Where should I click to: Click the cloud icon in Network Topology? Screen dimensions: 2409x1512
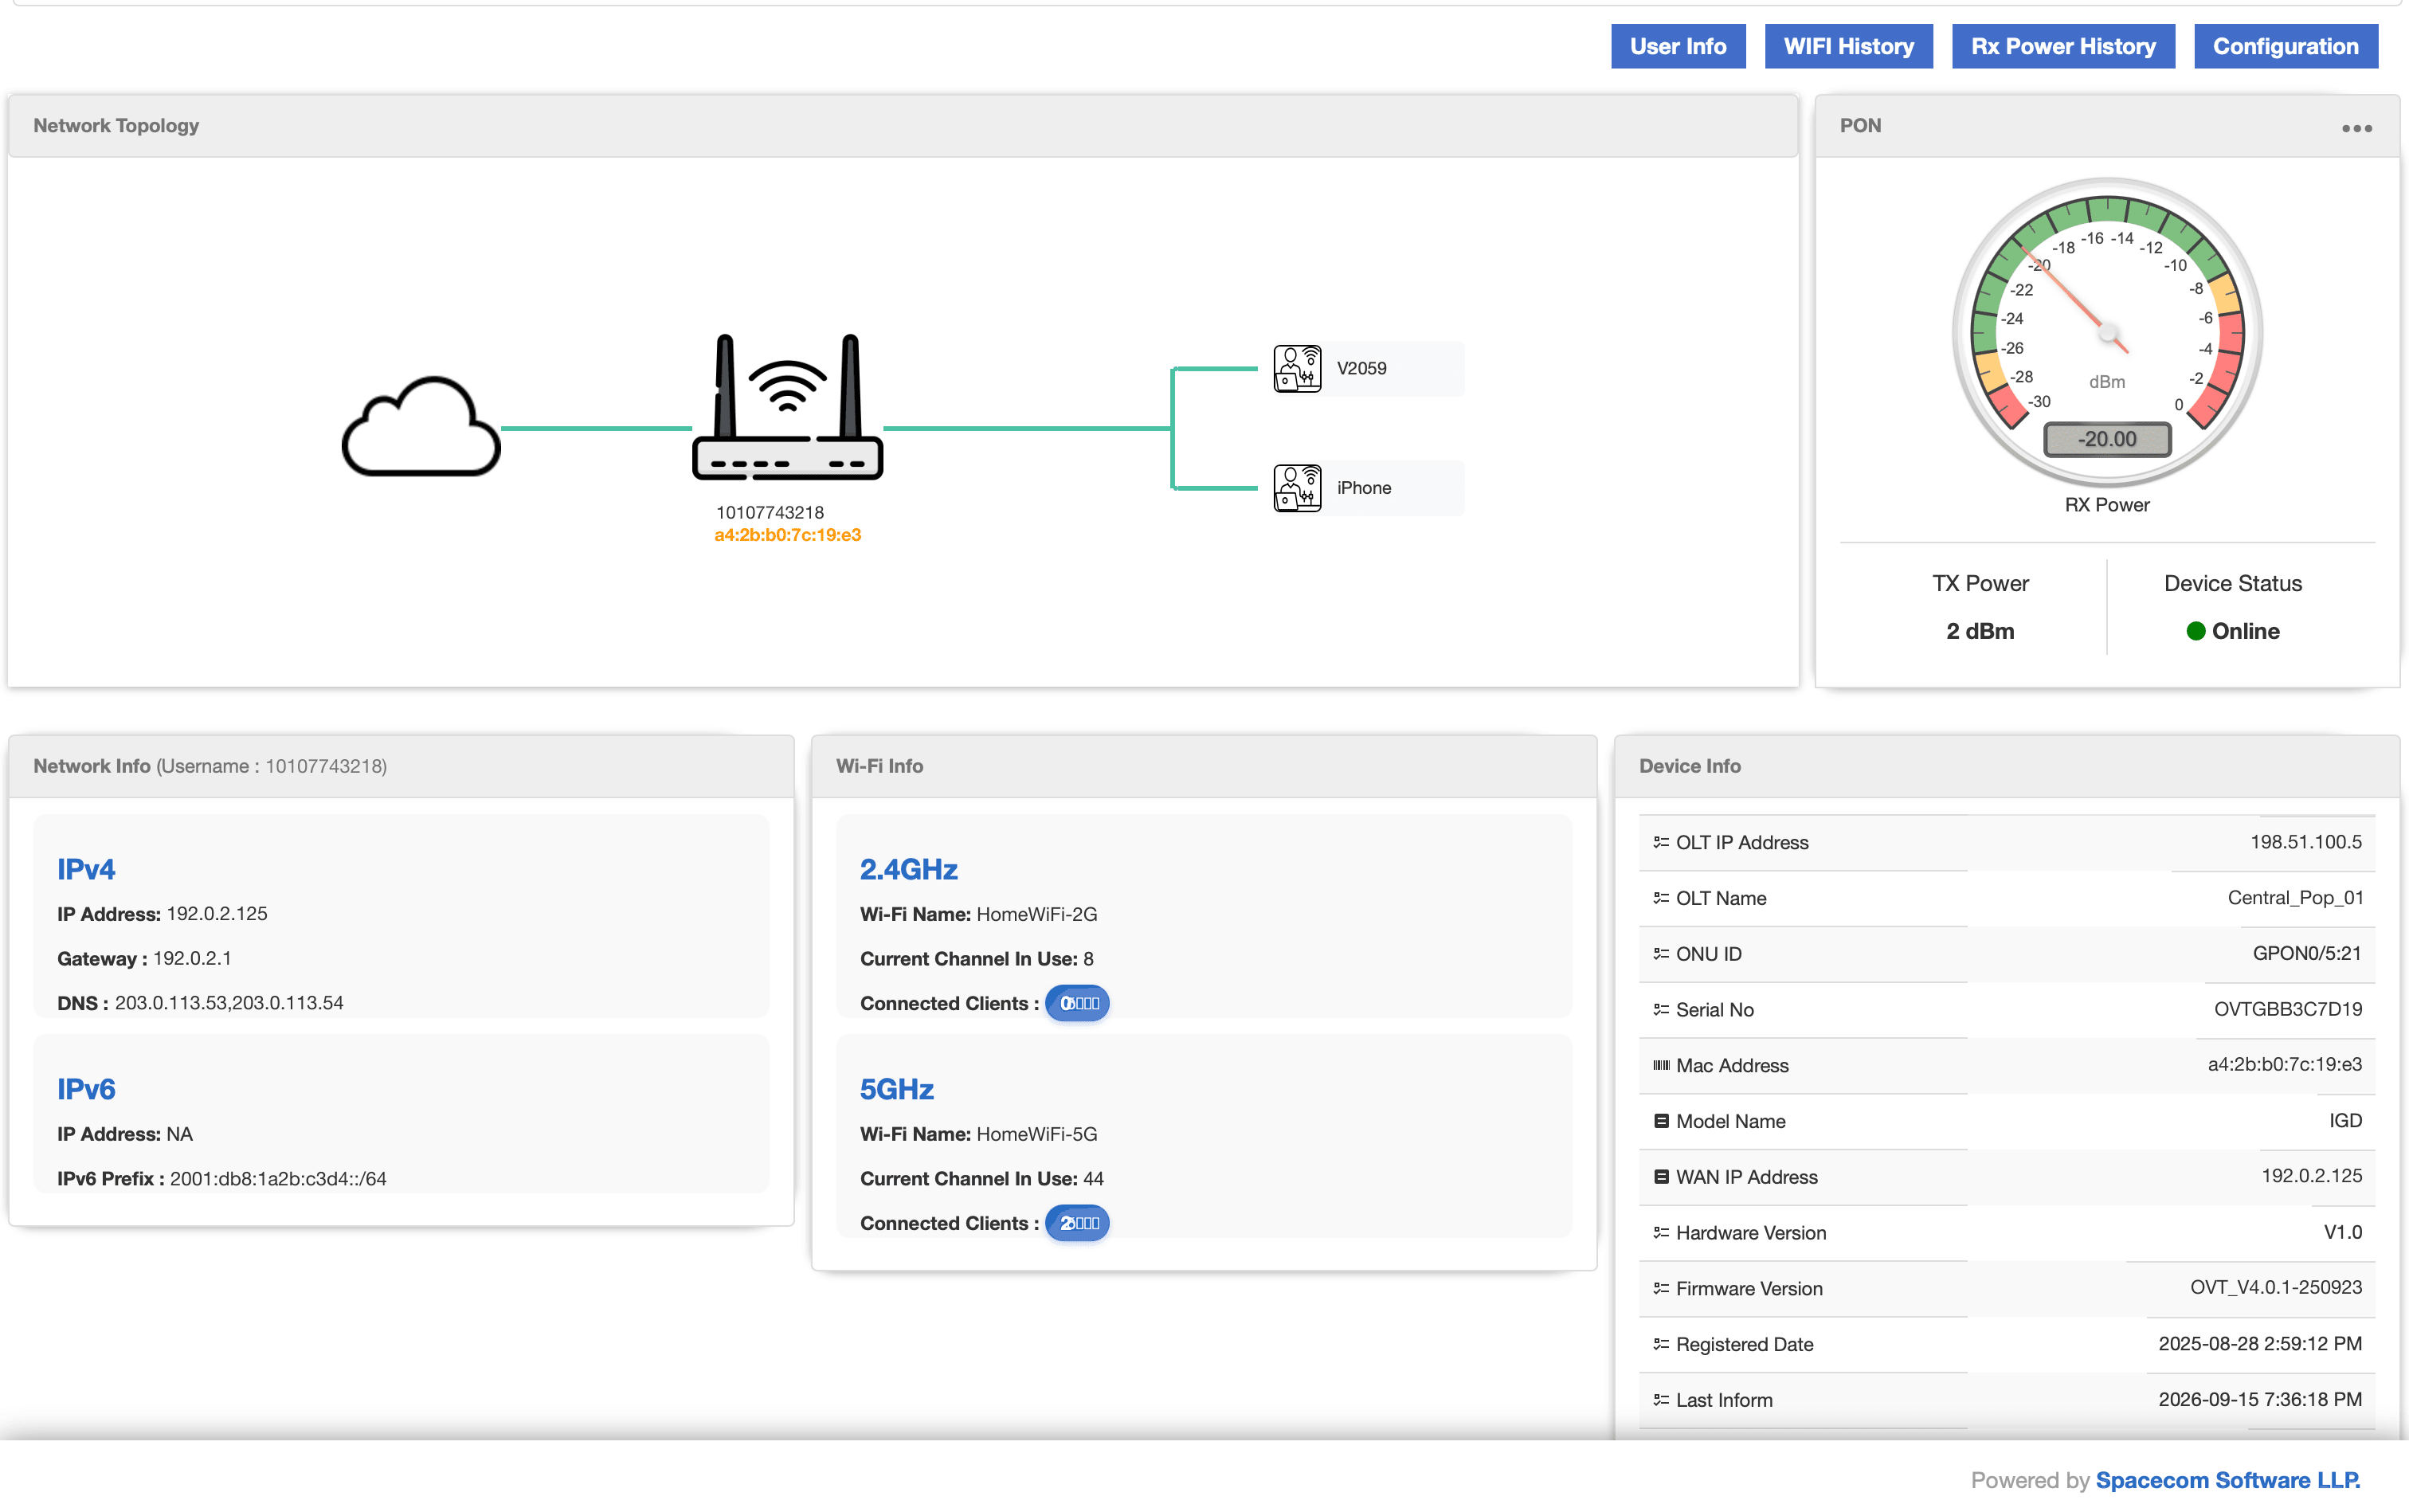[421, 427]
